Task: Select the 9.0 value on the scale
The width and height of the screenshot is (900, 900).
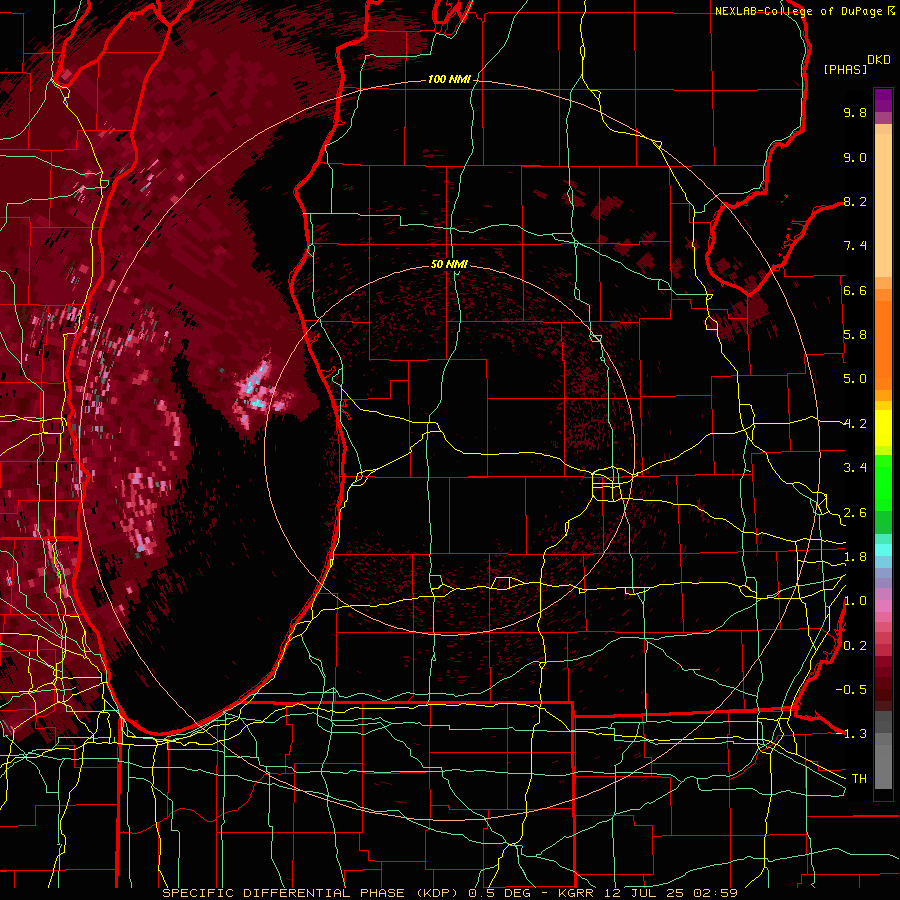Action: pos(855,157)
